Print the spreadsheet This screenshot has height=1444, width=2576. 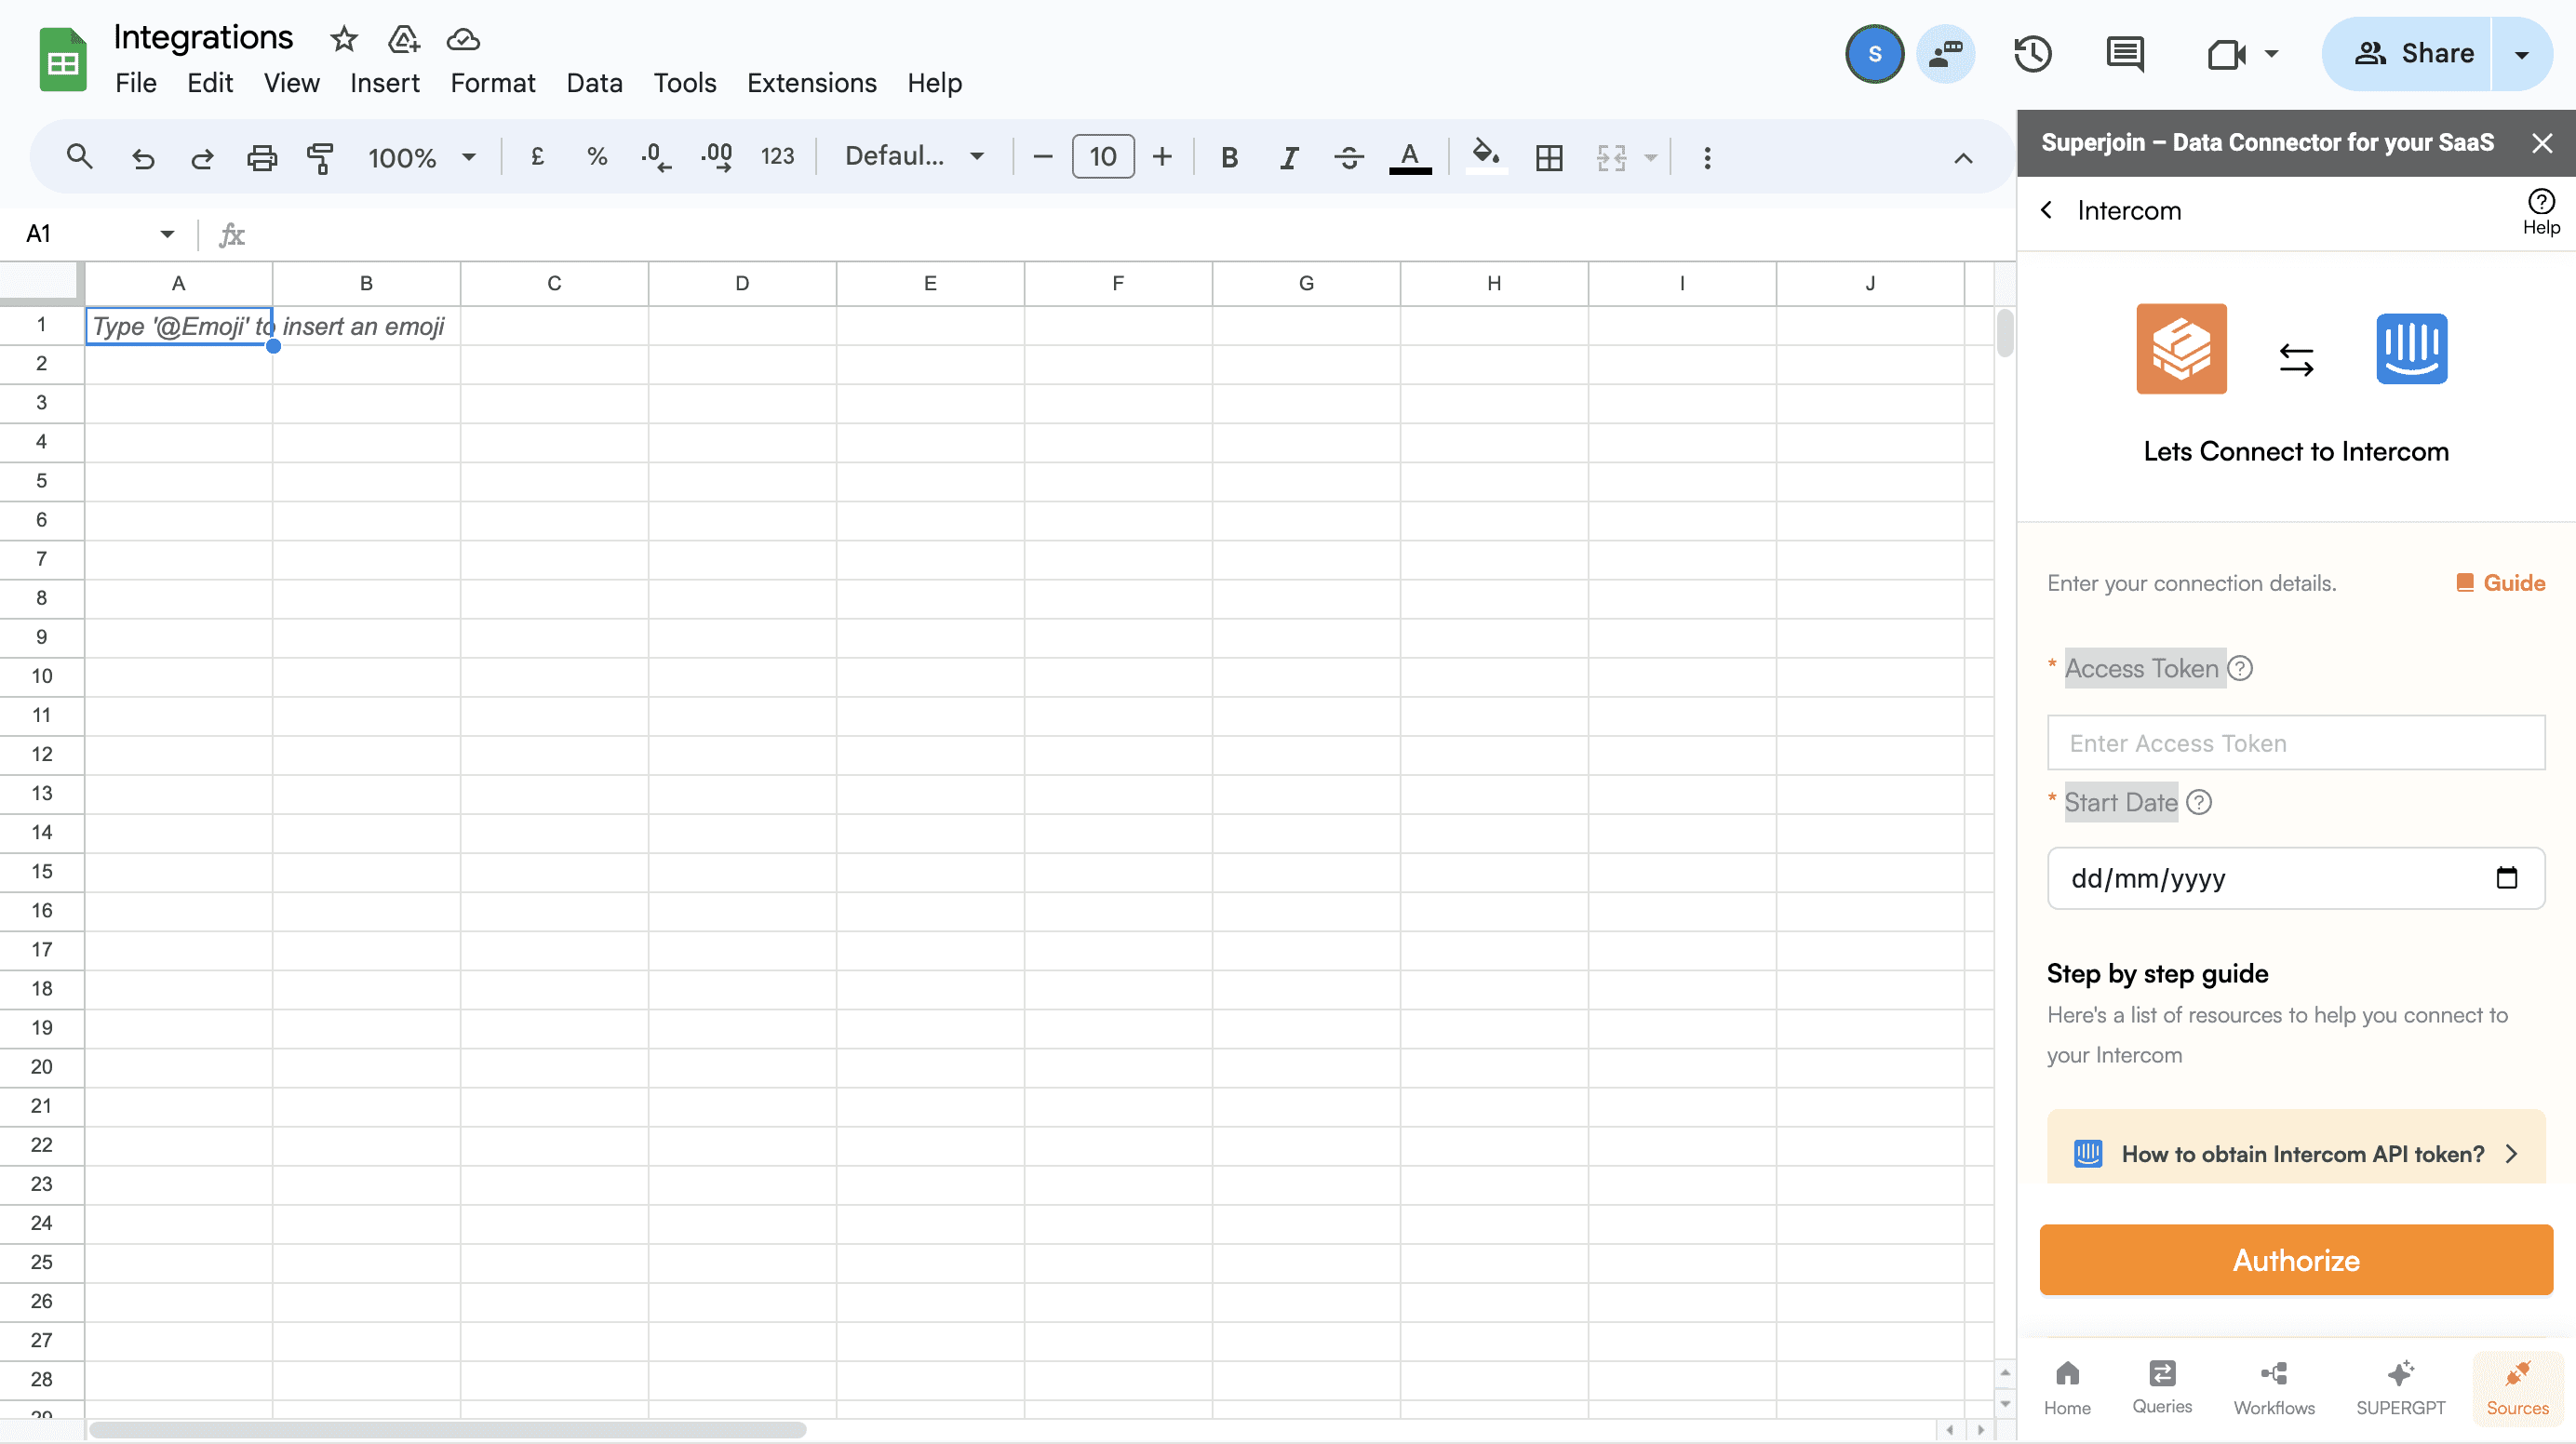262,157
